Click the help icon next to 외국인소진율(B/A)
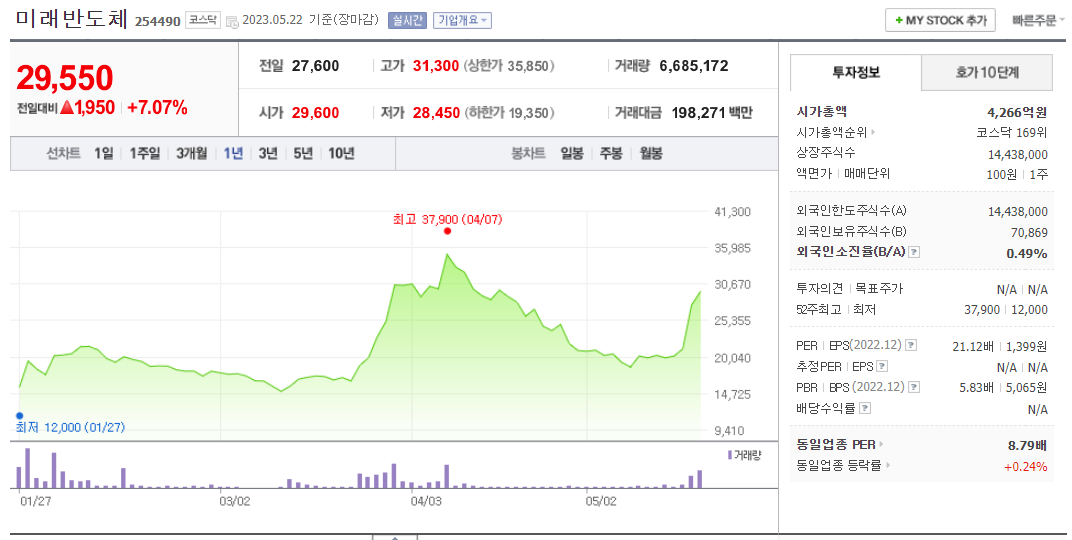Screen dimensions: 1072x540 (914, 252)
